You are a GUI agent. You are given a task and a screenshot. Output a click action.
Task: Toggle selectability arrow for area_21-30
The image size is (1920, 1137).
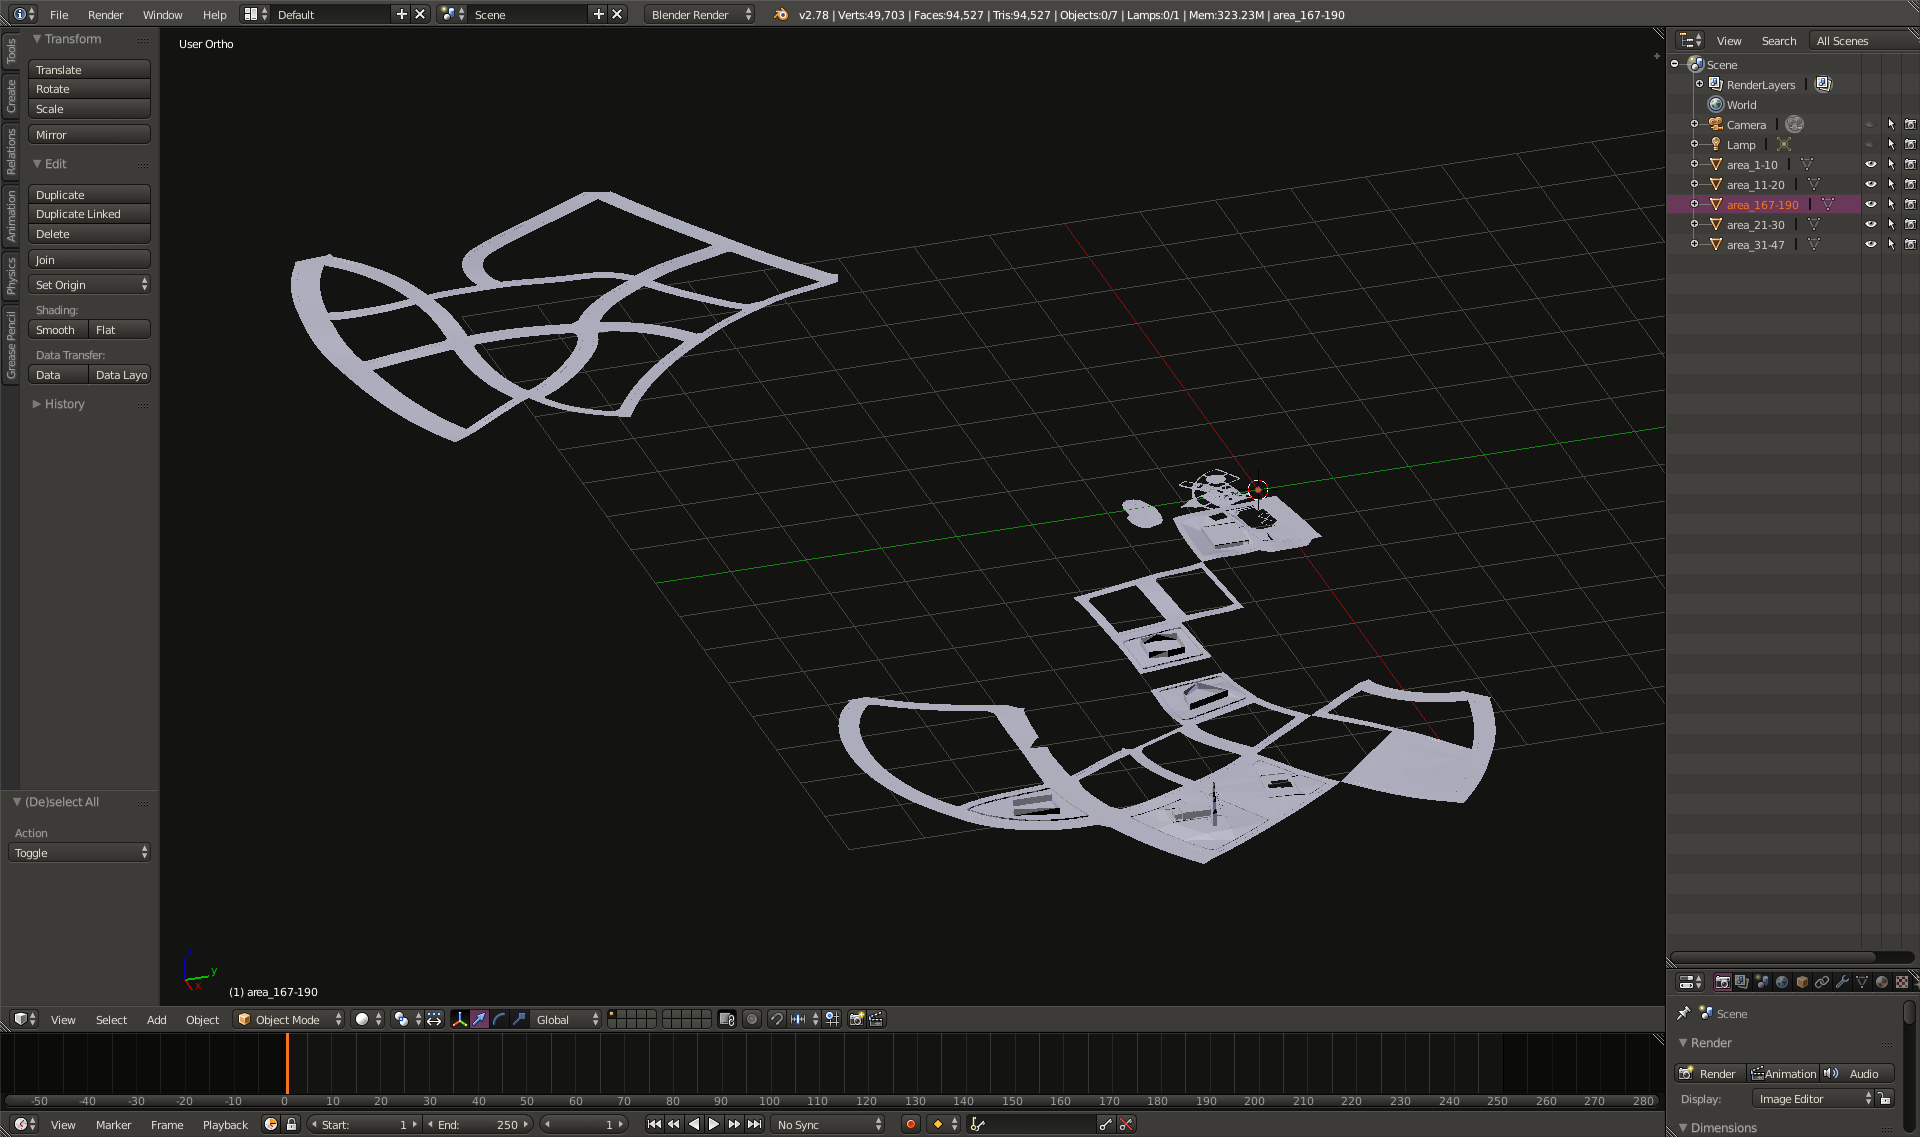coord(1890,225)
